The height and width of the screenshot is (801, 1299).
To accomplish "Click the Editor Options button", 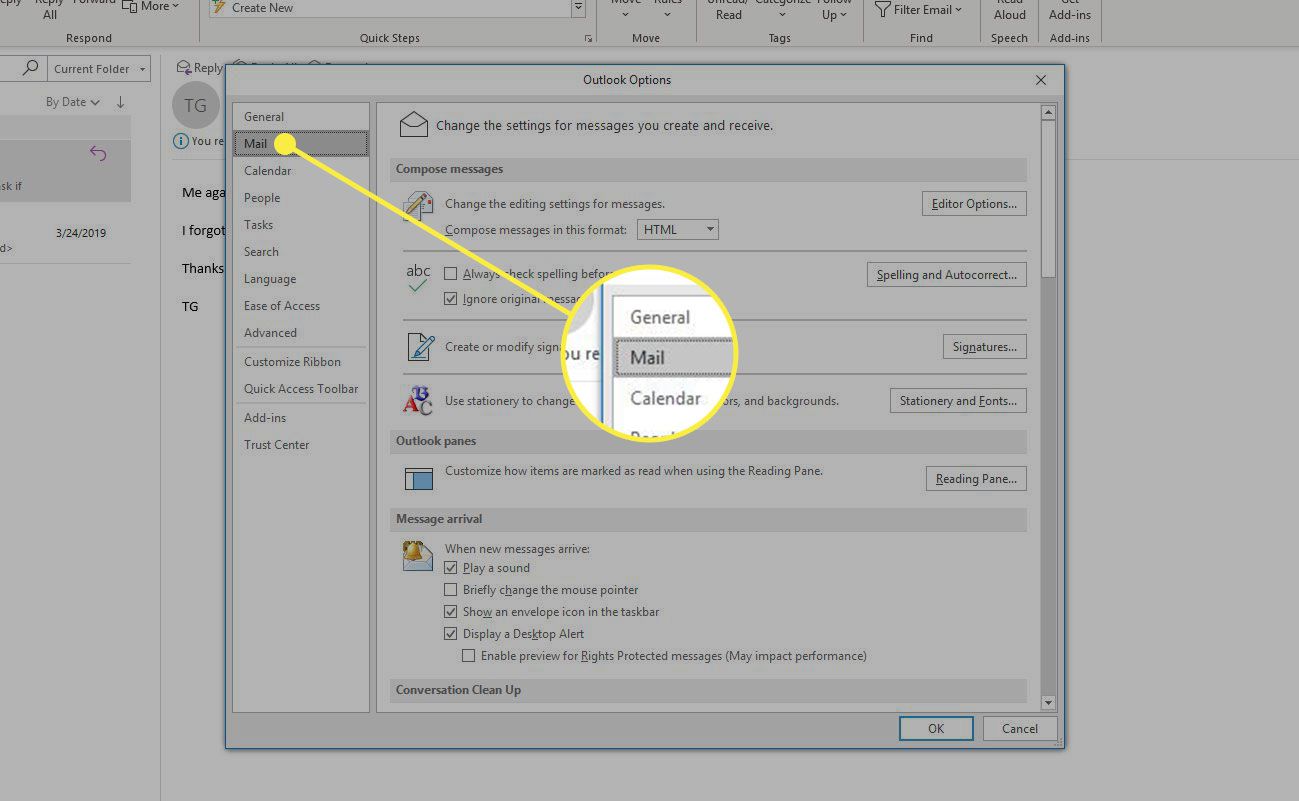I will [974, 204].
